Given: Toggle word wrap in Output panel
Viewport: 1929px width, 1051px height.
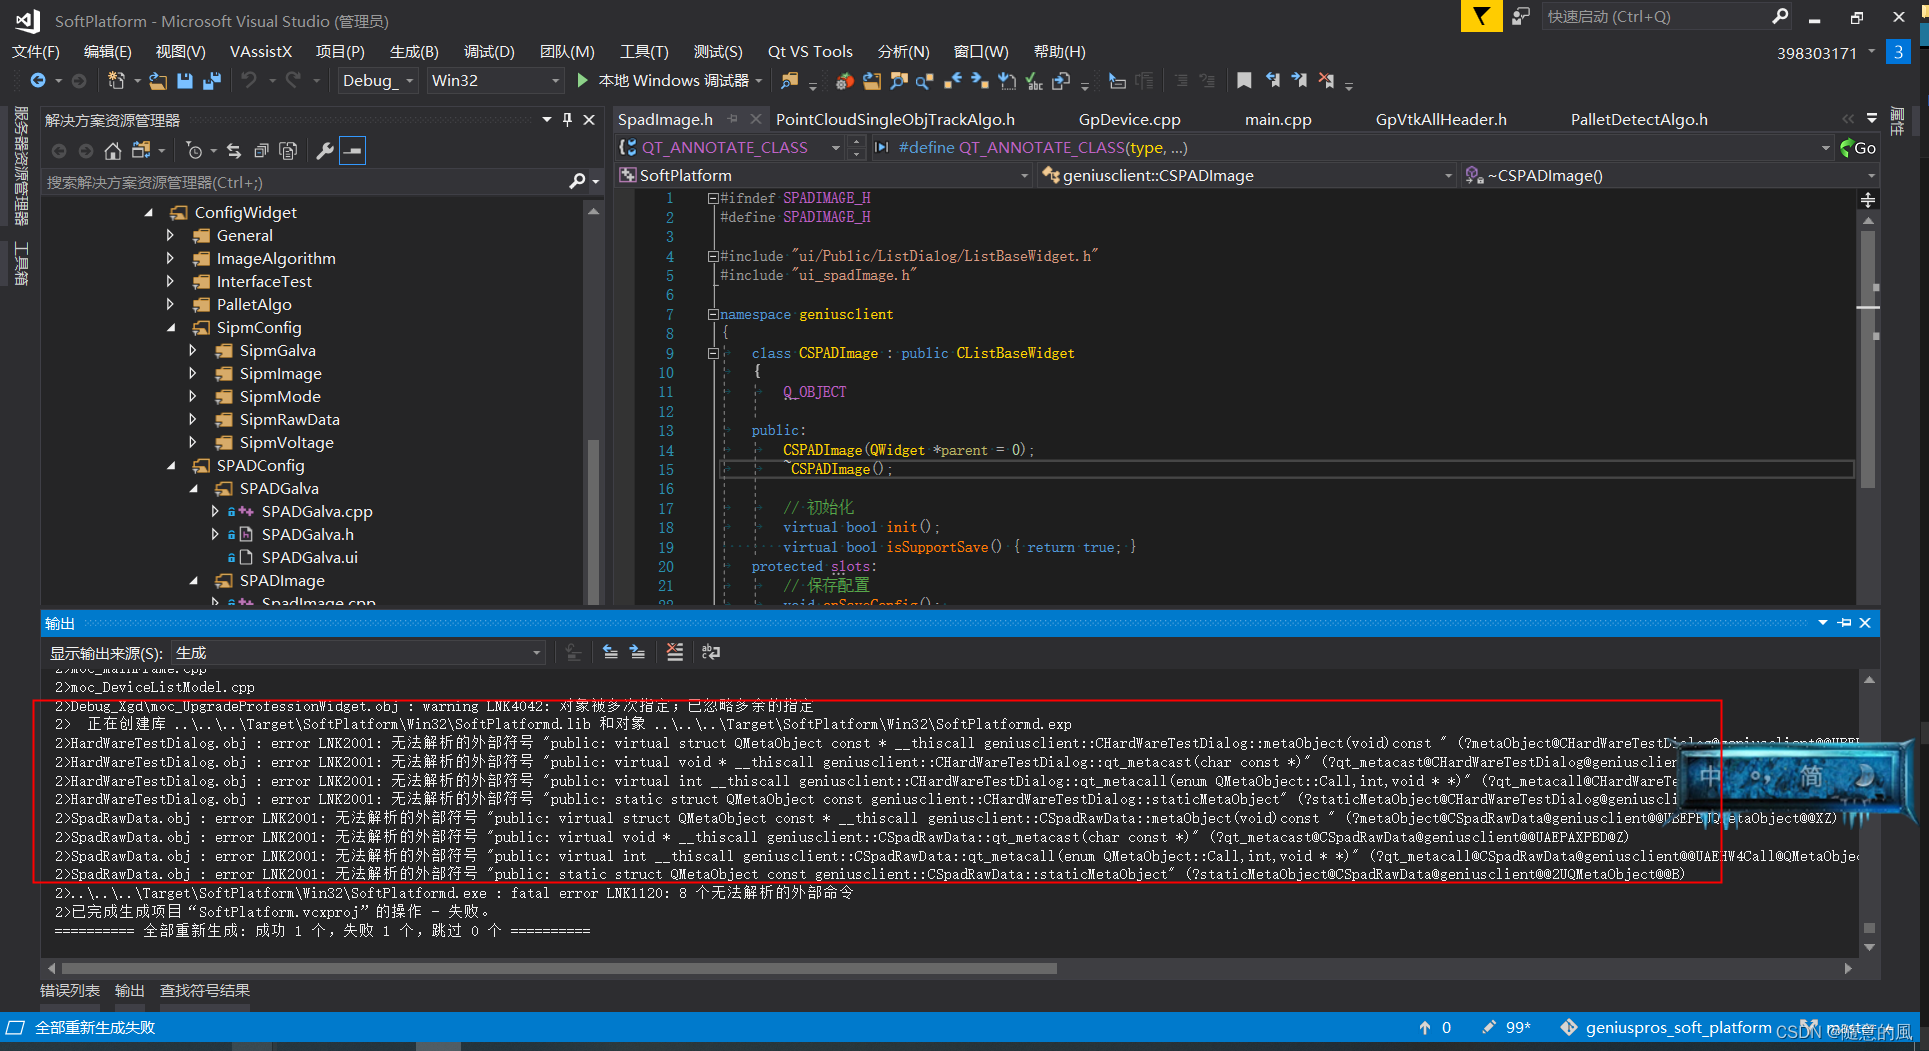Looking at the screenshot, I should click(x=711, y=652).
